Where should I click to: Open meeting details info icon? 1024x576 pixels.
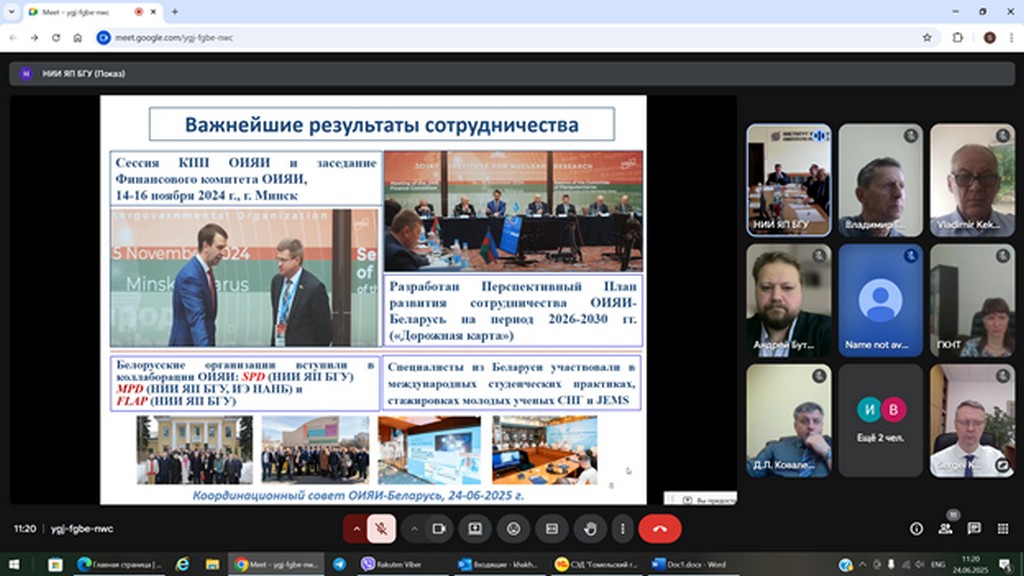tap(916, 528)
